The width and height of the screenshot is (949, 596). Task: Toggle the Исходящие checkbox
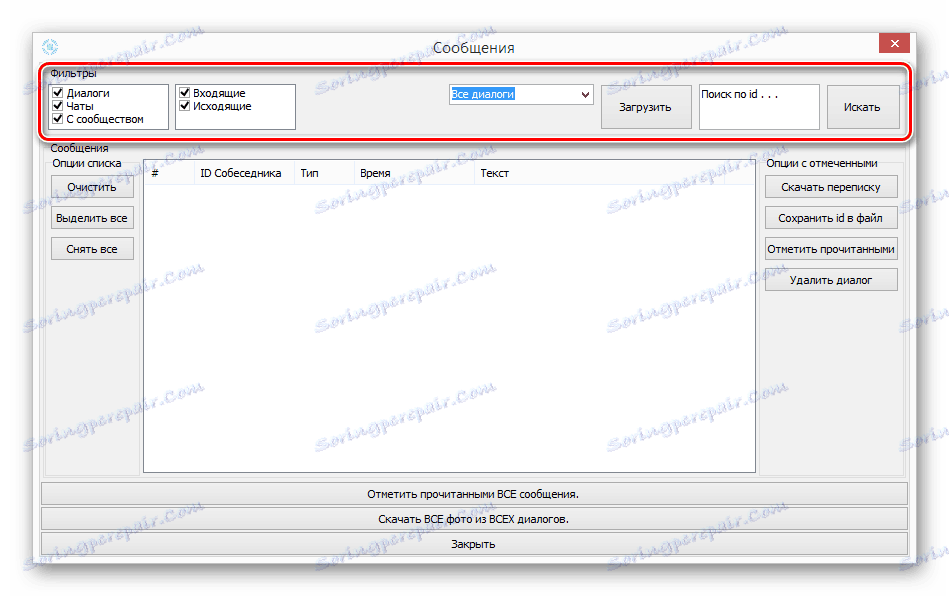[185, 105]
